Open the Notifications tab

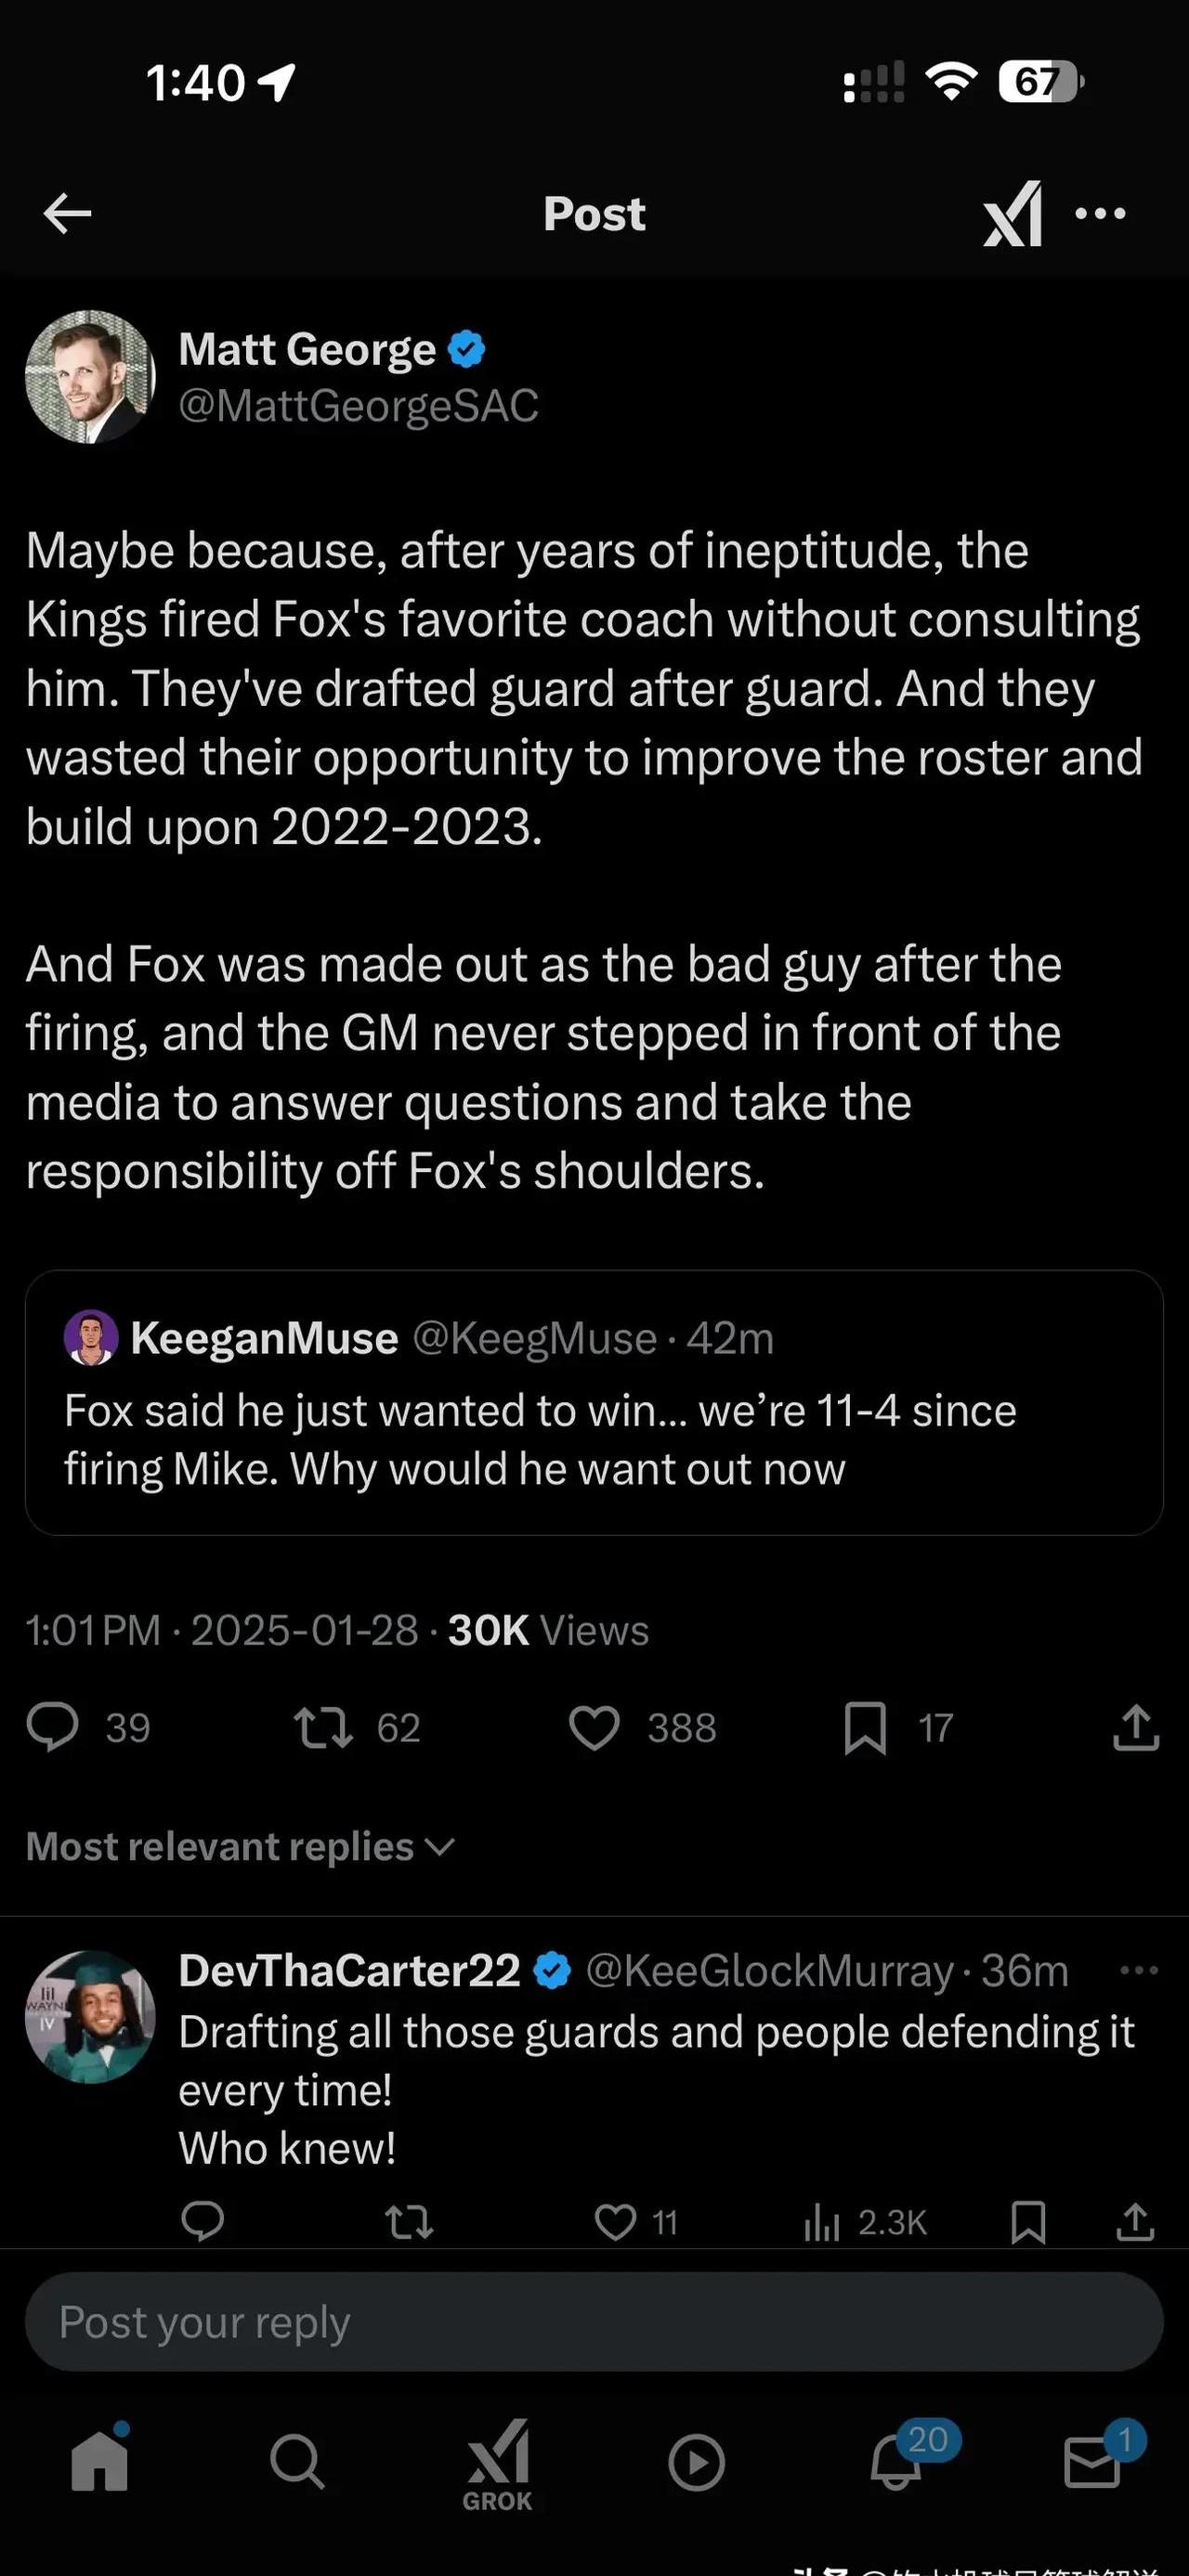pos(896,2462)
